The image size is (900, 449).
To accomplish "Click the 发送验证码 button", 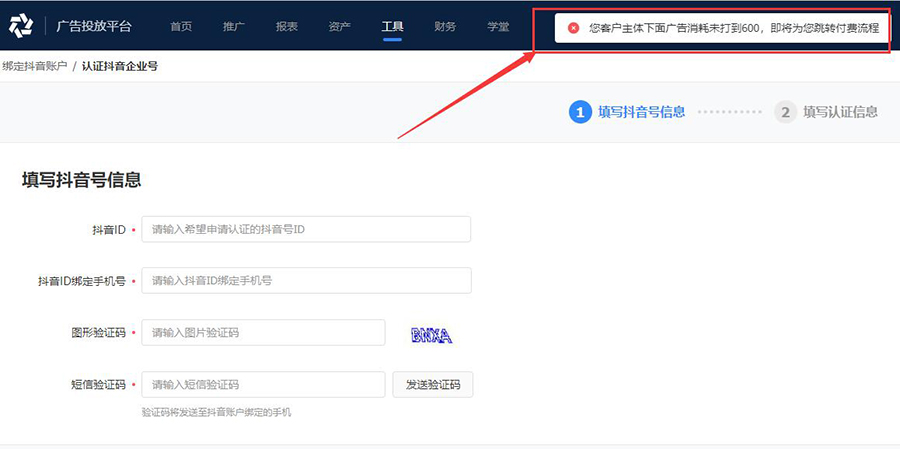I will point(433,385).
